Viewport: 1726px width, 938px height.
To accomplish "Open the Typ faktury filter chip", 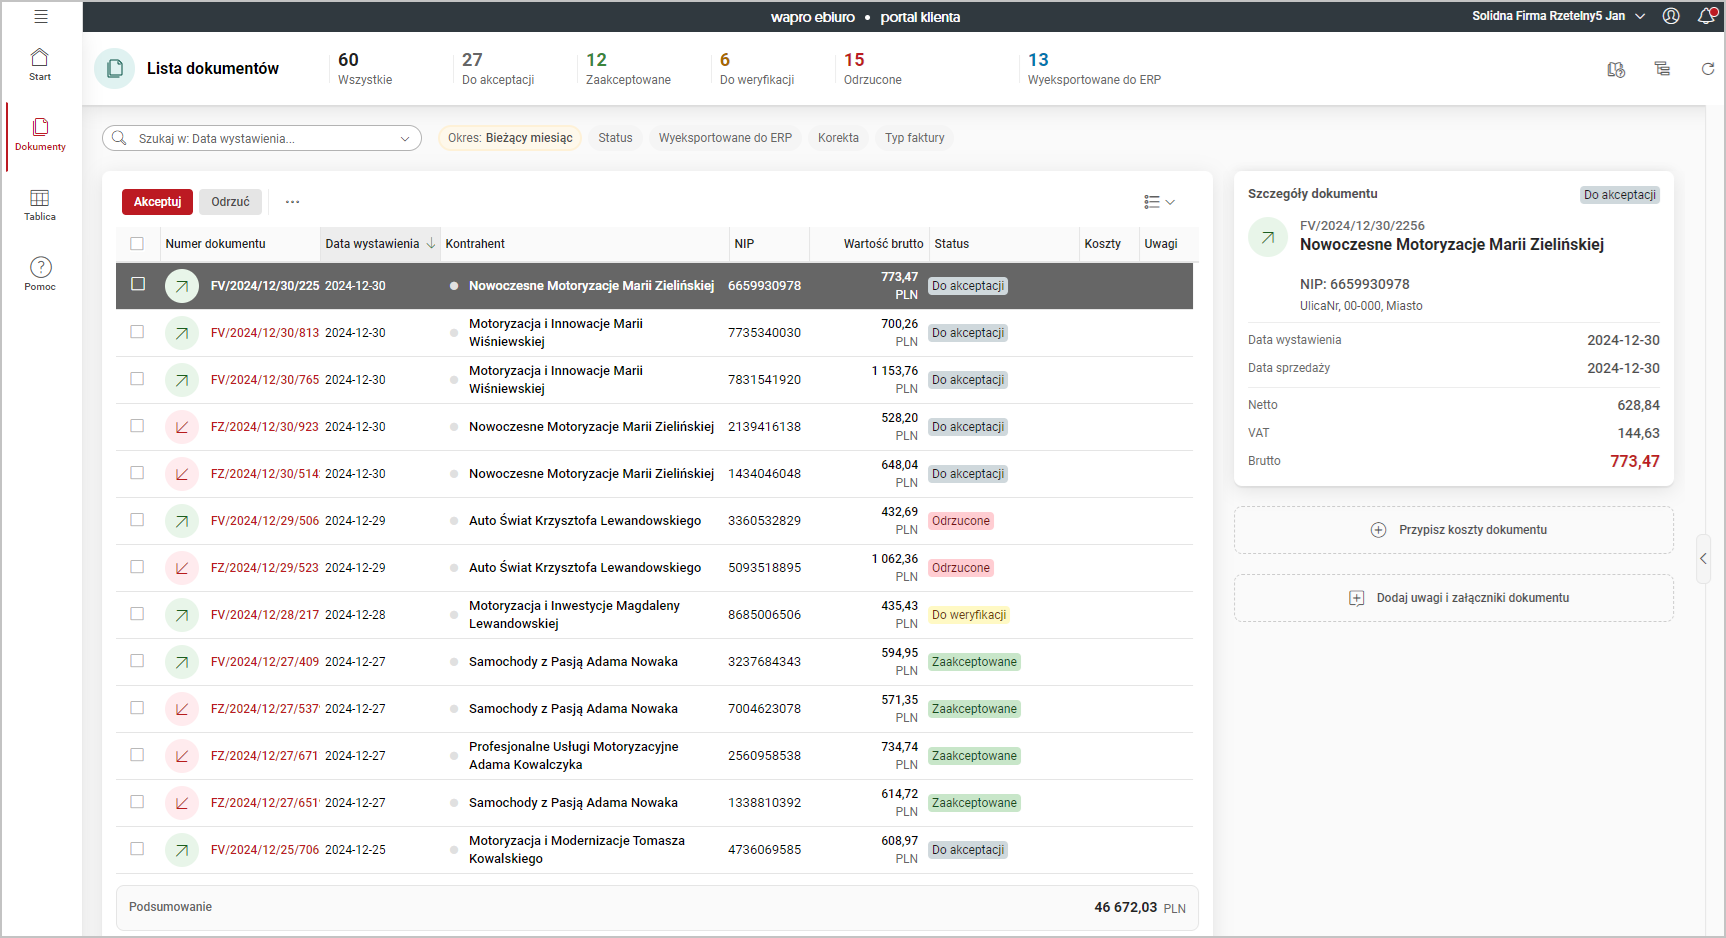I will coord(914,138).
